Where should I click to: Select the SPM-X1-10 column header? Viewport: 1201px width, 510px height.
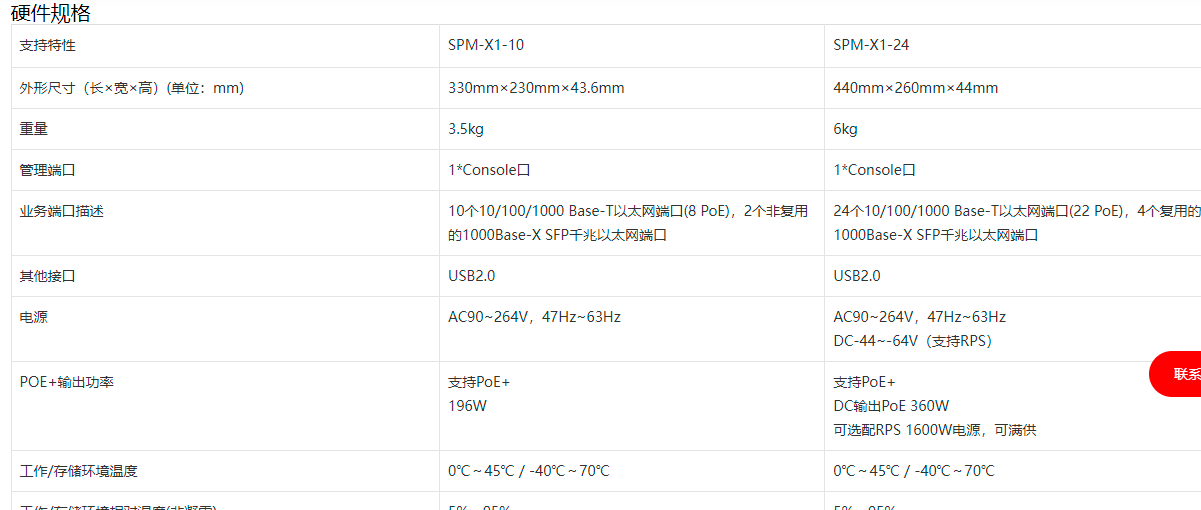pyautogui.click(x=488, y=46)
